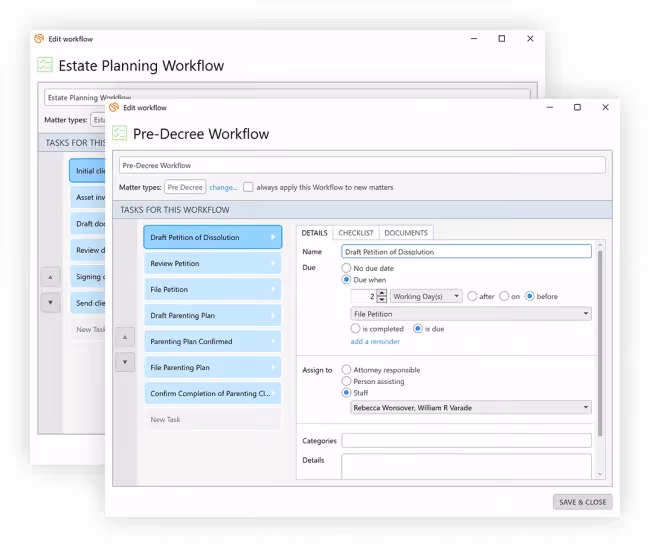
Task: Select the Signing task in the Estate Planning window
Action: tap(87, 276)
